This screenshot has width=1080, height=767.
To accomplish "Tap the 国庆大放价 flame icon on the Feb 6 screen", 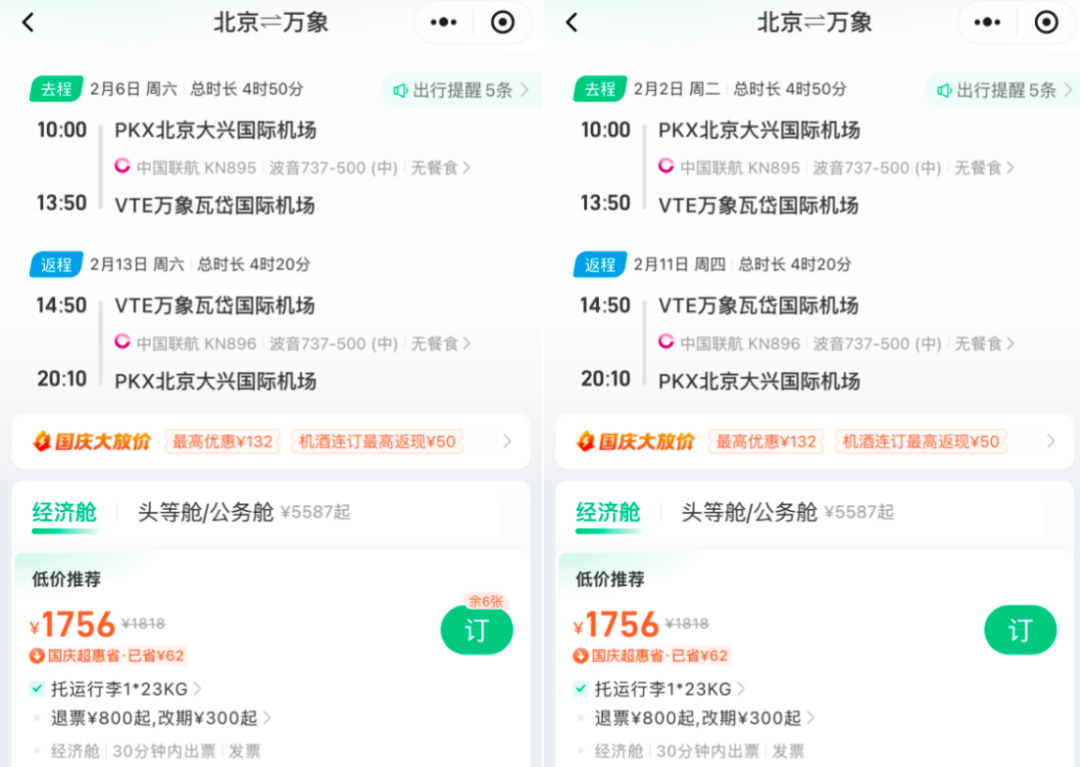I will tap(41, 441).
